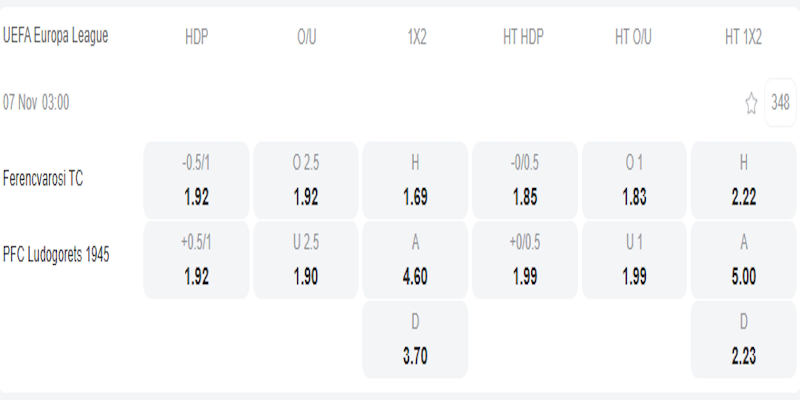Open the 348 more markets button
Image resolution: width=800 pixels, height=400 pixels.
pos(780,103)
